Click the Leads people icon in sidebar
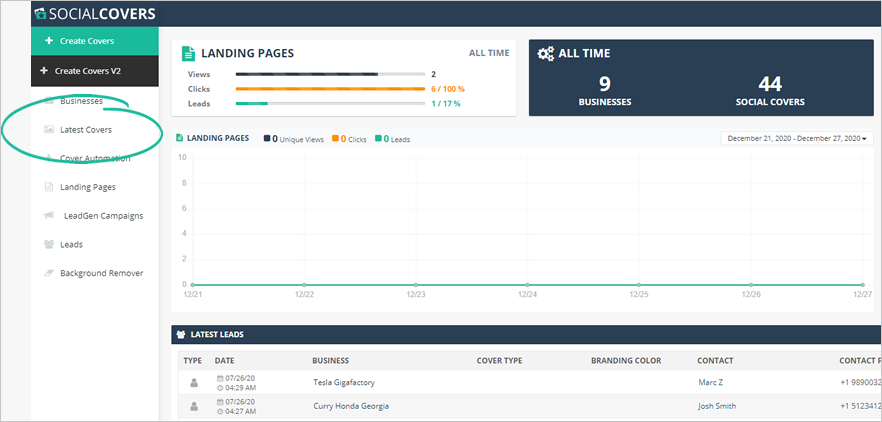 [x=49, y=244]
